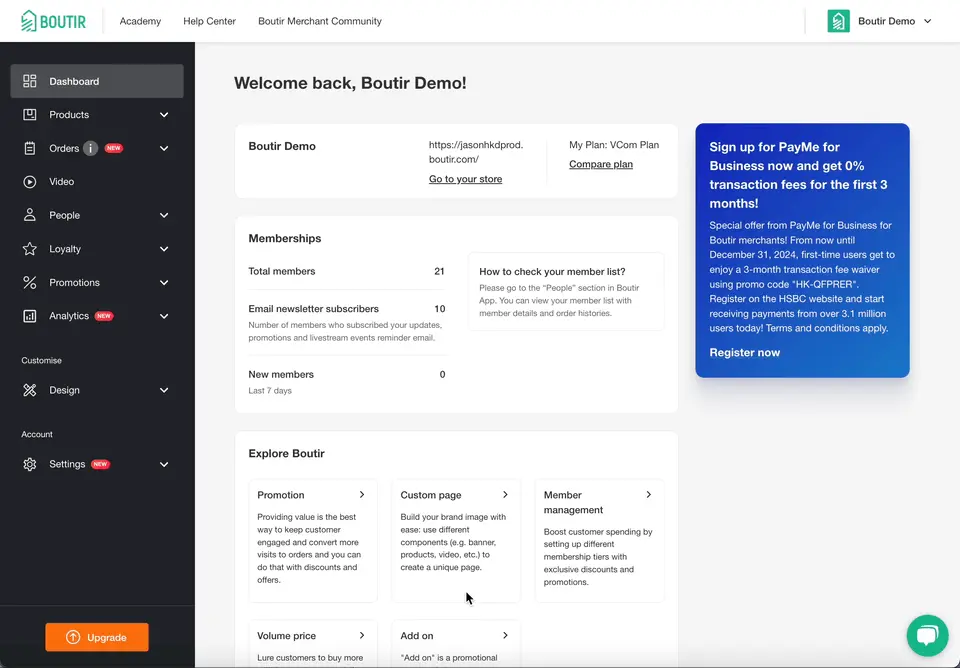Click the Settings gear icon in sidebar
Image resolution: width=960 pixels, height=668 pixels.
[x=29, y=464]
